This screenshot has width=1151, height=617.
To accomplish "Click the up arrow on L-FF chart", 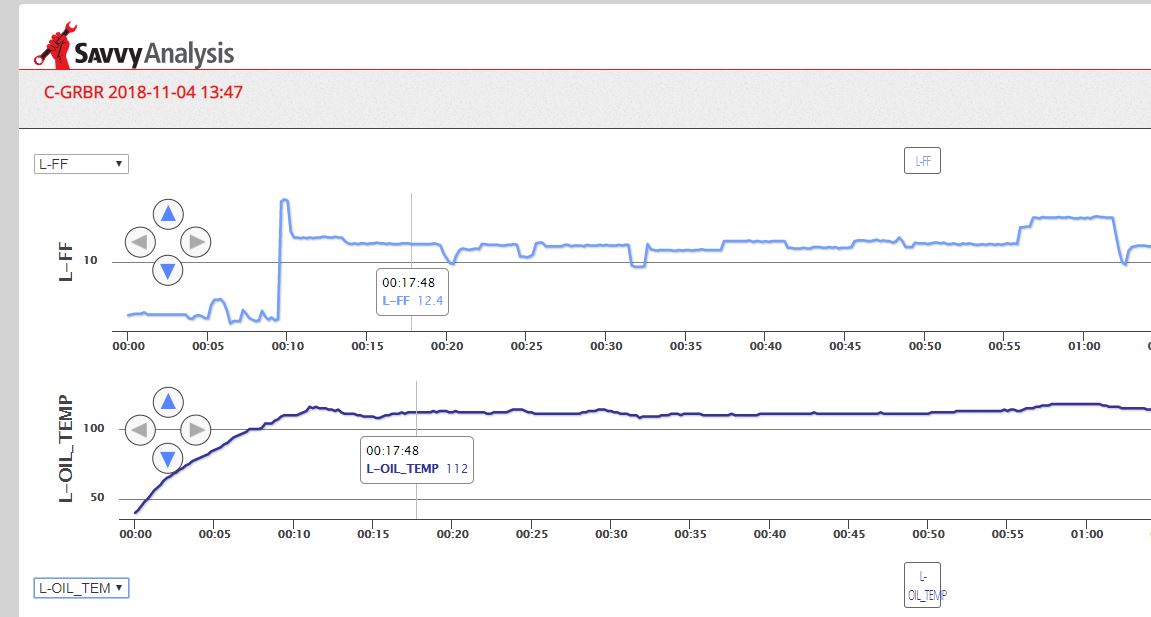I will click(x=168, y=213).
